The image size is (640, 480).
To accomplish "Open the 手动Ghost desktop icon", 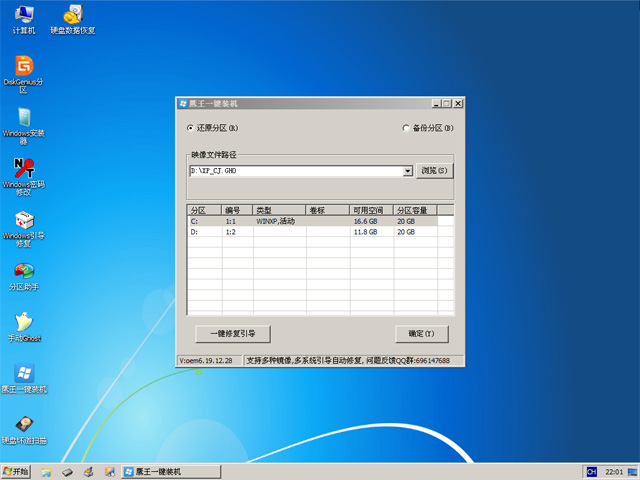I will (23, 323).
